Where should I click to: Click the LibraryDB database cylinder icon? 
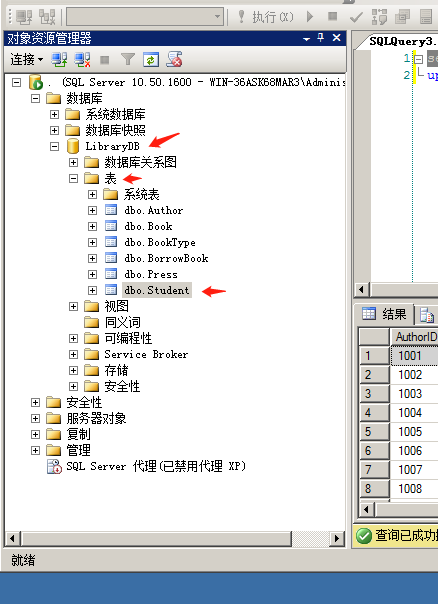73,146
